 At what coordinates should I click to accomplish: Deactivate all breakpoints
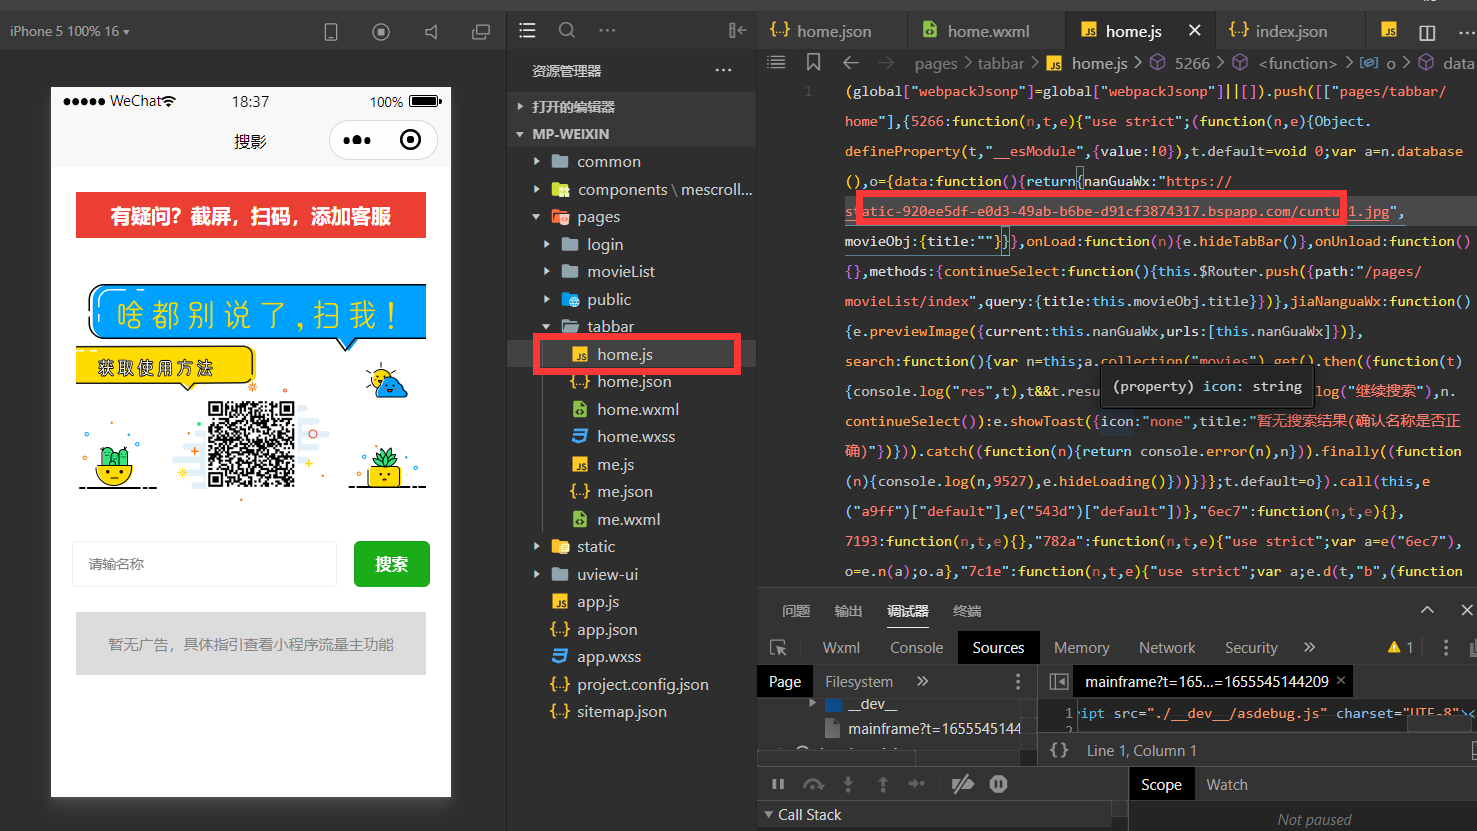(x=962, y=784)
